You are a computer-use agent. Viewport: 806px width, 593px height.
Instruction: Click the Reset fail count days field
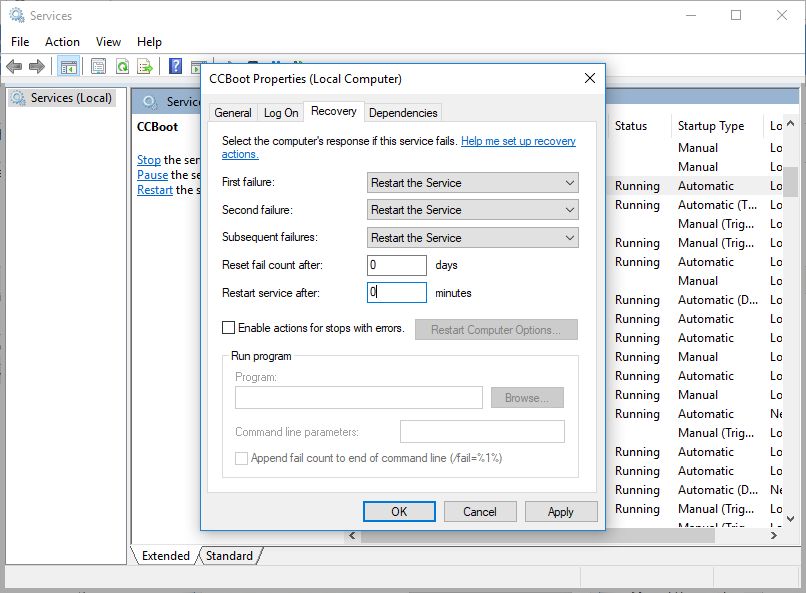396,265
